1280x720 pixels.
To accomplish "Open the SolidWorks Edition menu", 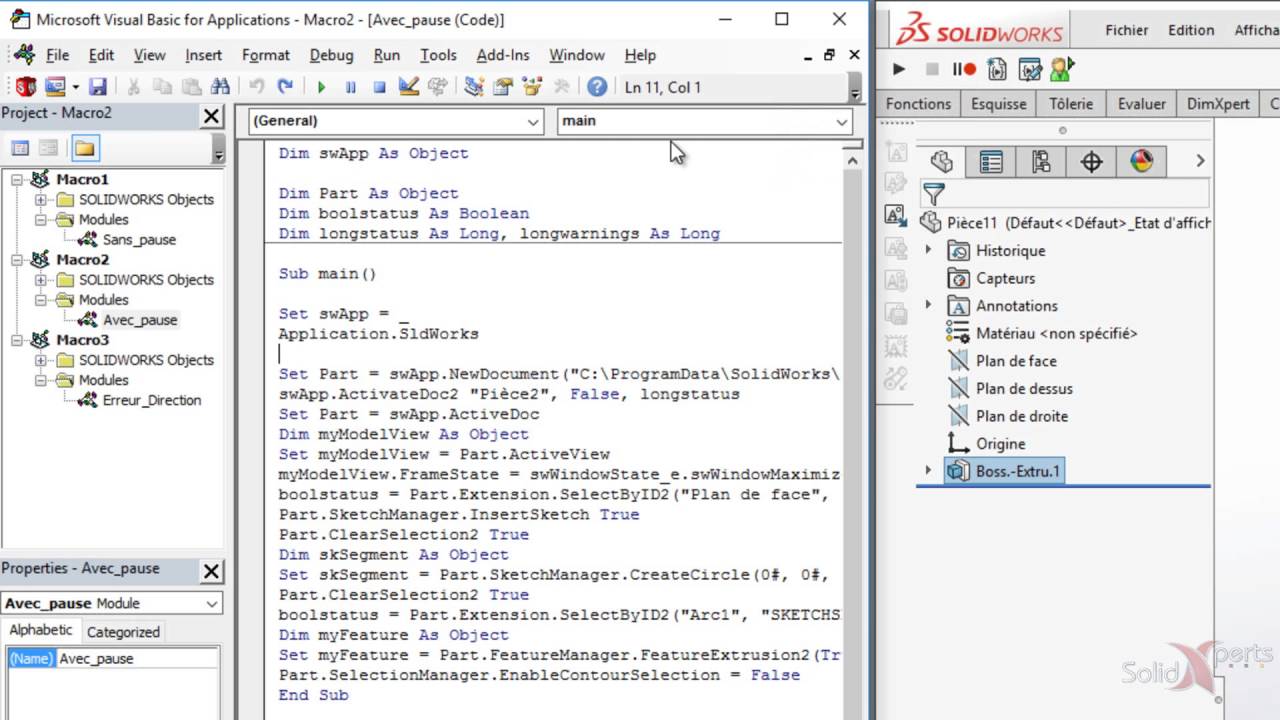I will [x=1191, y=30].
